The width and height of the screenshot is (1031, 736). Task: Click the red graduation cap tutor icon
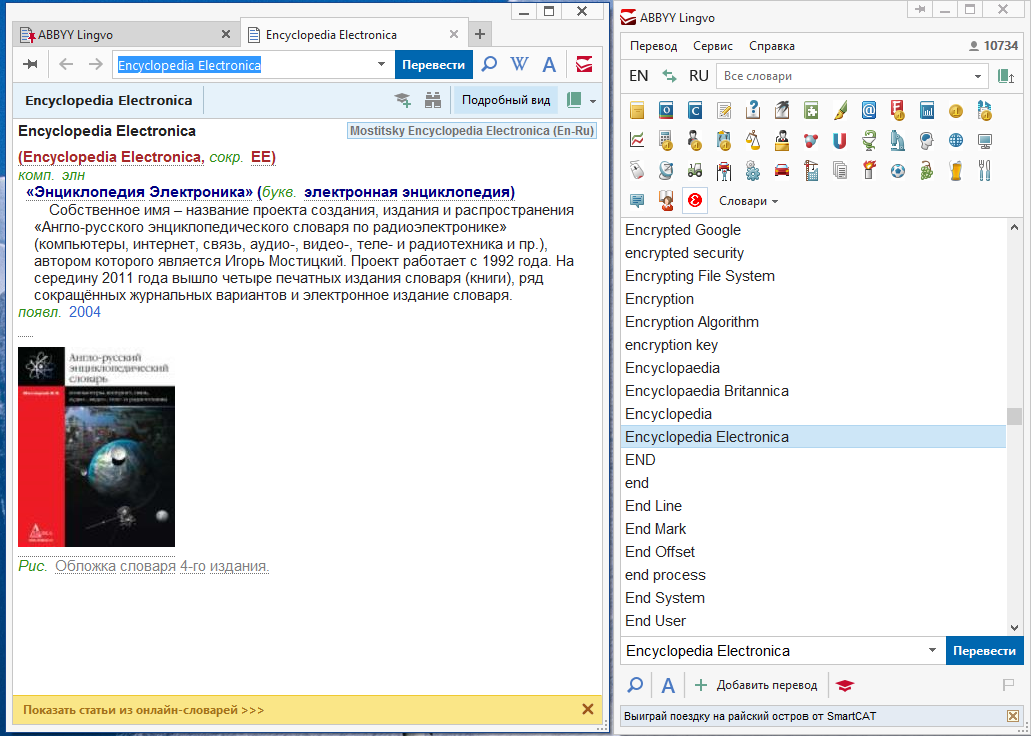coord(846,685)
